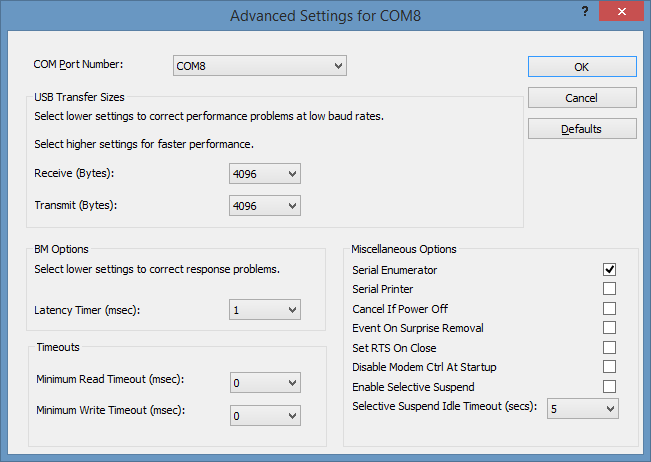Screen dimensions: 651x462
Task: Expand the Receive (Bytes) dropdown
Action: coord(264,174)
